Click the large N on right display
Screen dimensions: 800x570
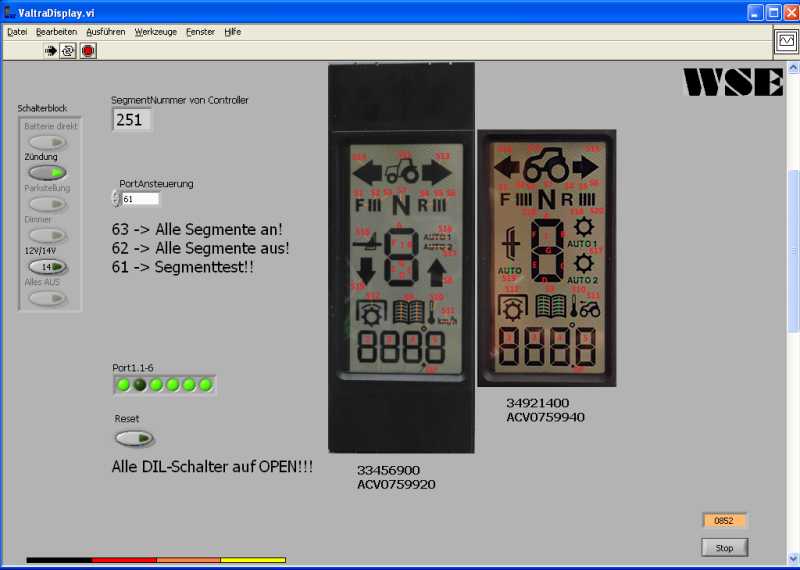point(546,200)
